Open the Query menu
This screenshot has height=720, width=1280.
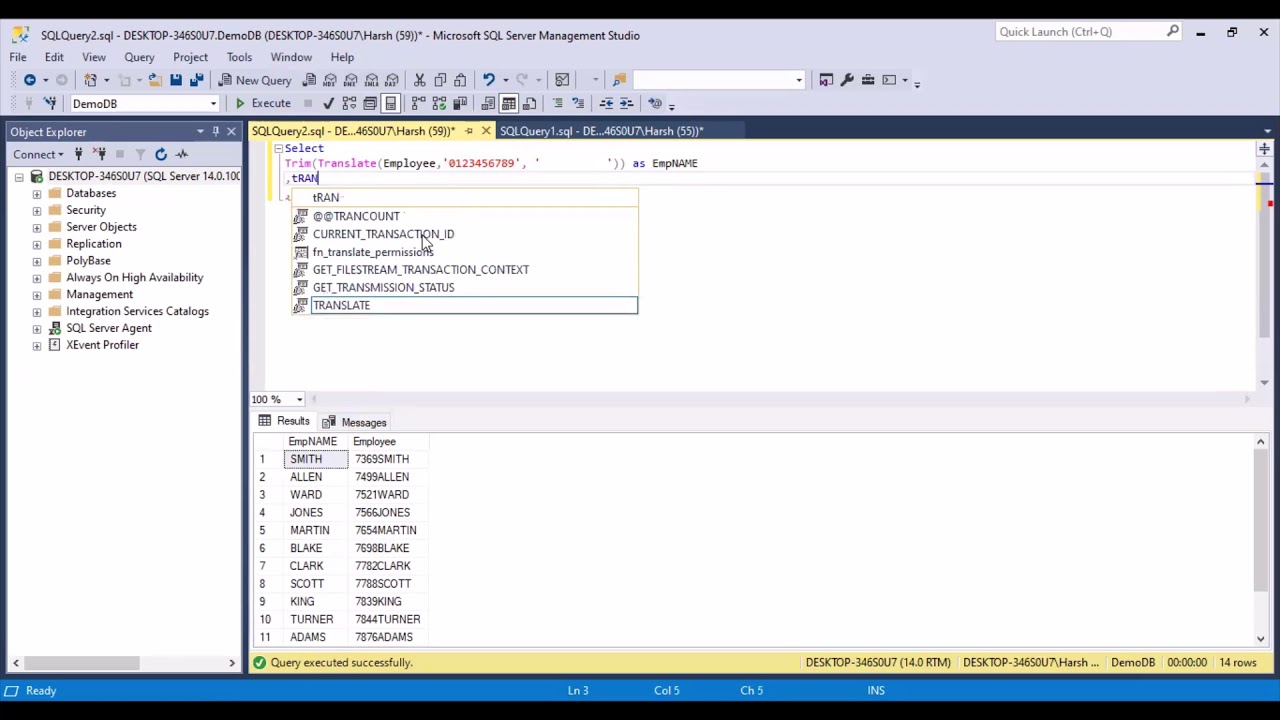pyautogui.click(x=139, y=57)
